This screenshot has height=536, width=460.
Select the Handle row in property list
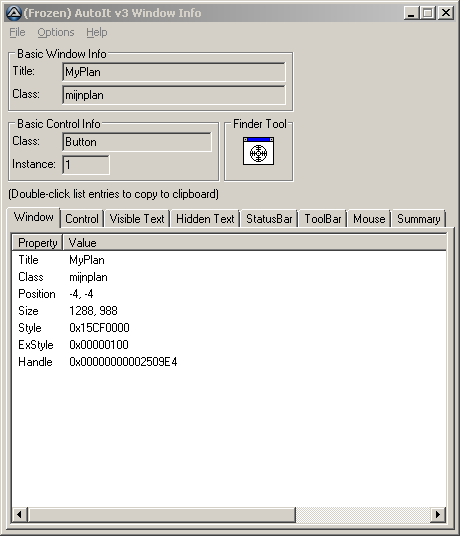click(229, 362)
